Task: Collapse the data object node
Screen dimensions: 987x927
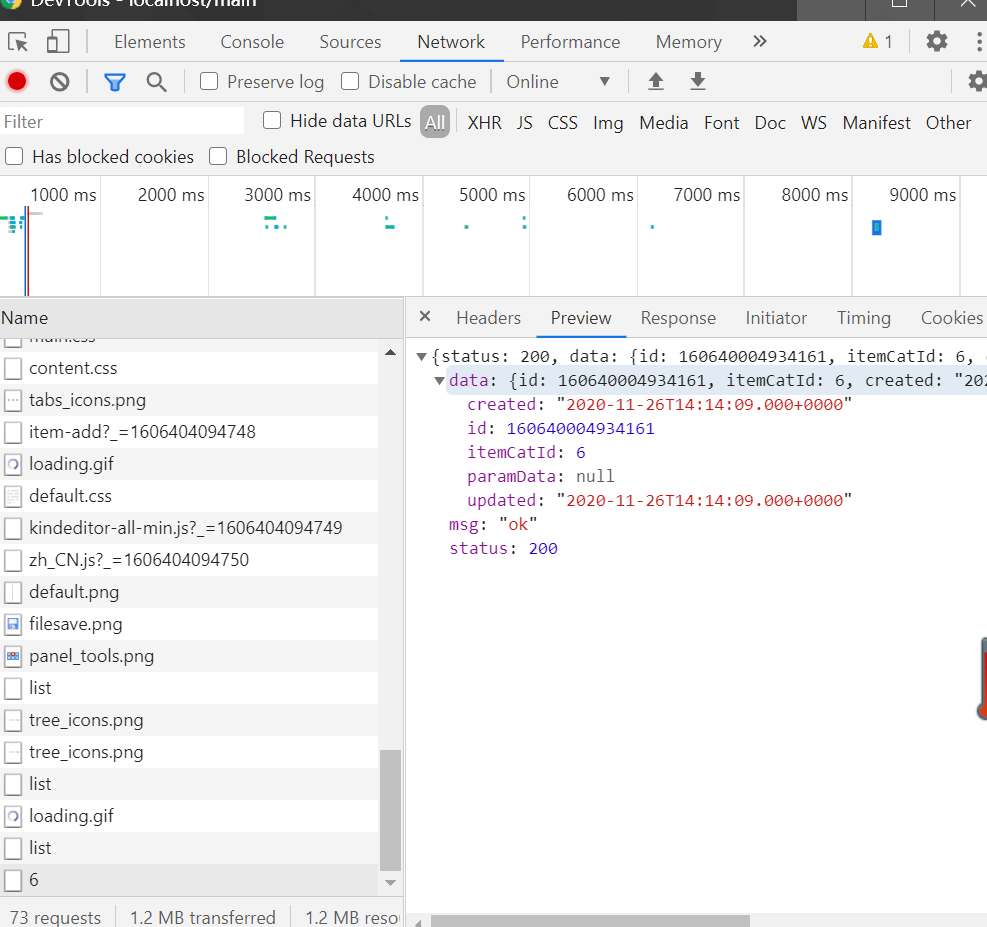Action: pos(439,381)
